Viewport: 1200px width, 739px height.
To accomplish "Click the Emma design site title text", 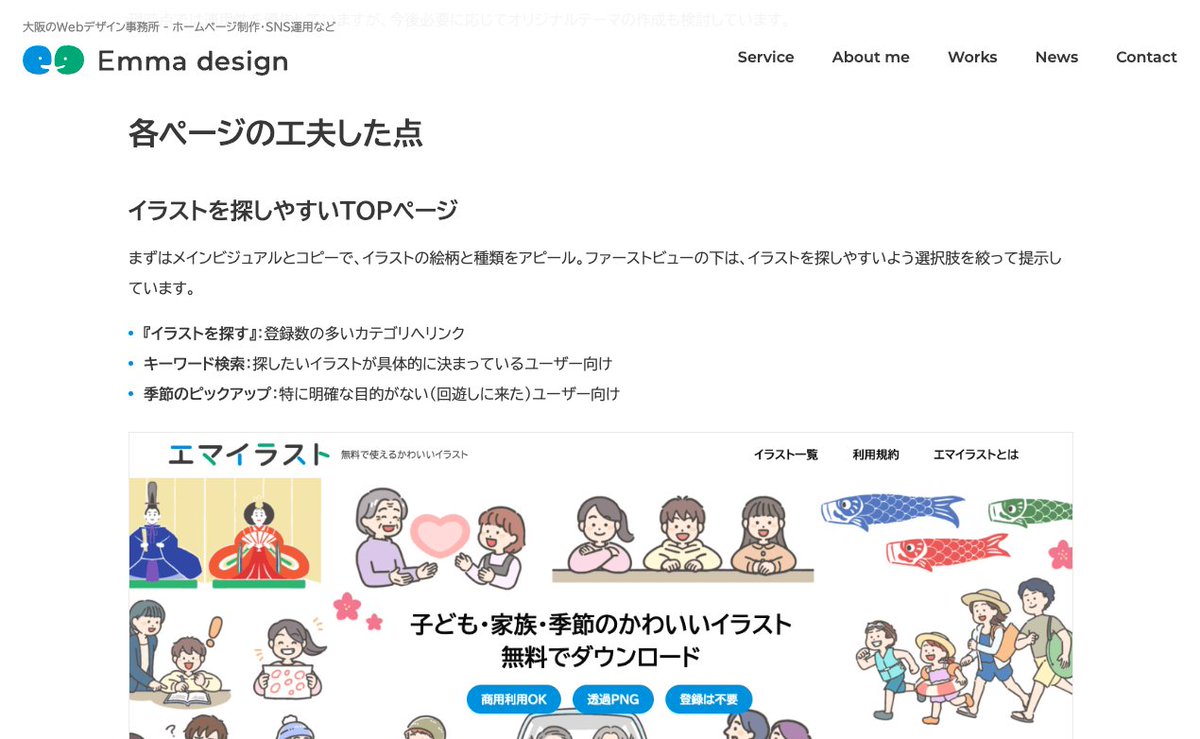I will pyautogui.click(x=193, y=62).
